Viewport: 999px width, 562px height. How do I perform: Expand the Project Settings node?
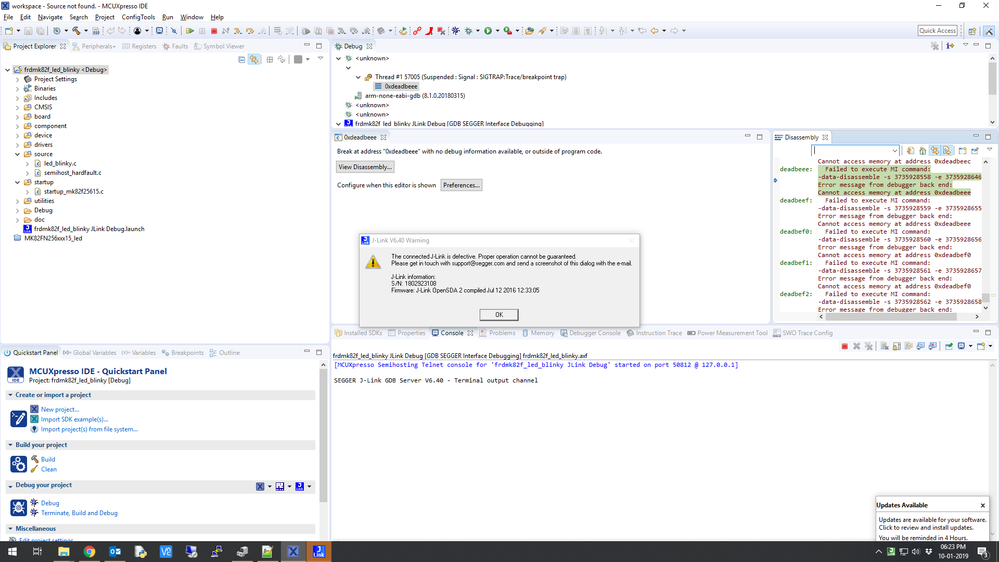[x=17, y=79]
